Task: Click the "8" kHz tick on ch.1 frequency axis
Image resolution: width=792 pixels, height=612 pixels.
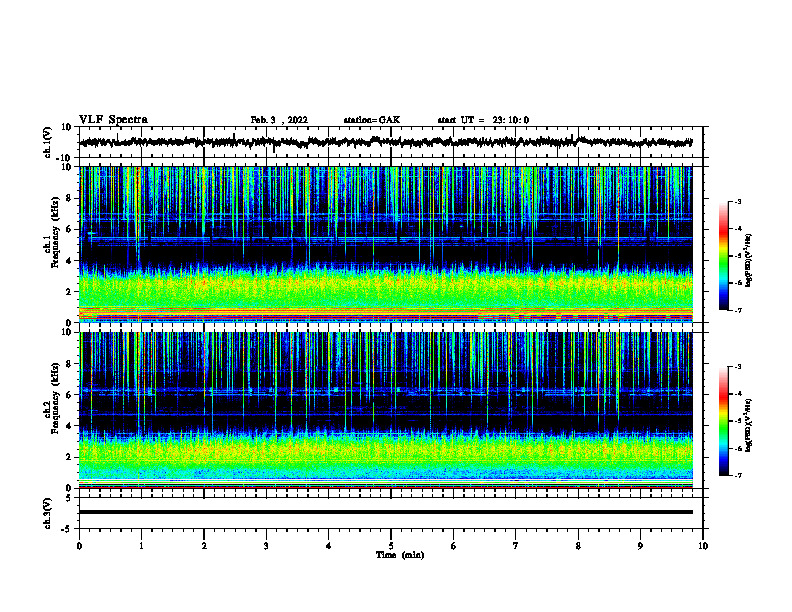Action: pyautogui.click(x=69, y=198)
